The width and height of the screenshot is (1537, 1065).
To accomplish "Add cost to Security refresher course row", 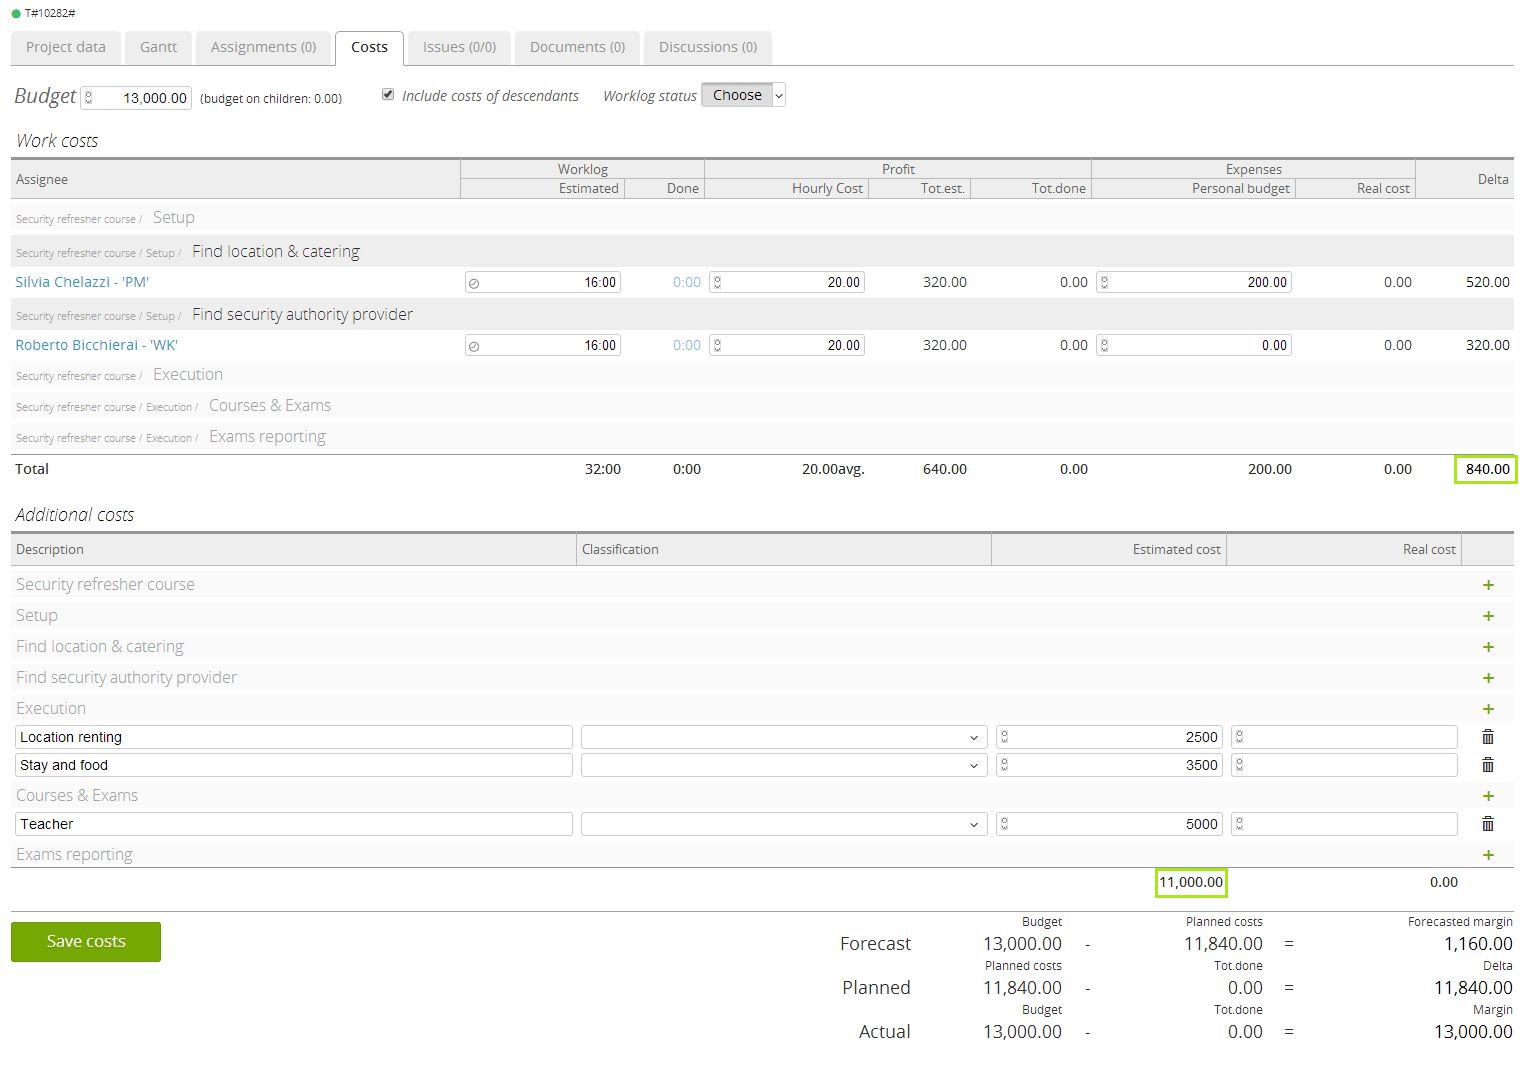I will pos(1488,585).
